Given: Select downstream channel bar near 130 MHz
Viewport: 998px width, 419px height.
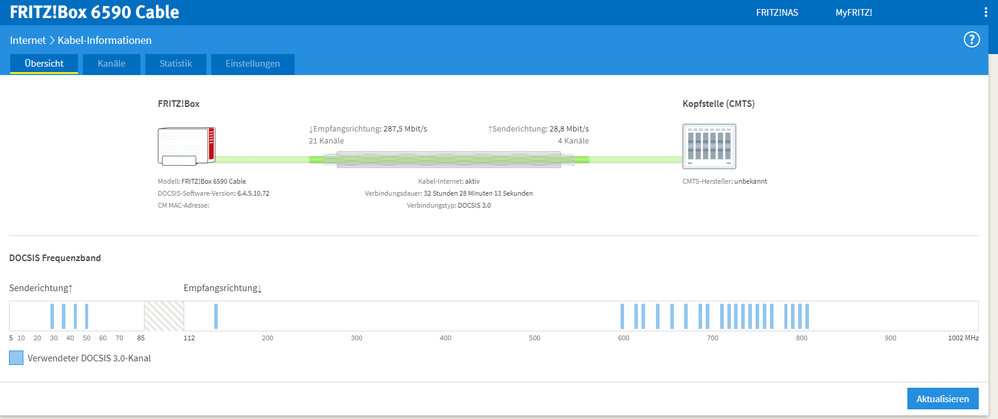Looking at the screenshot, I should click(216, 316).
